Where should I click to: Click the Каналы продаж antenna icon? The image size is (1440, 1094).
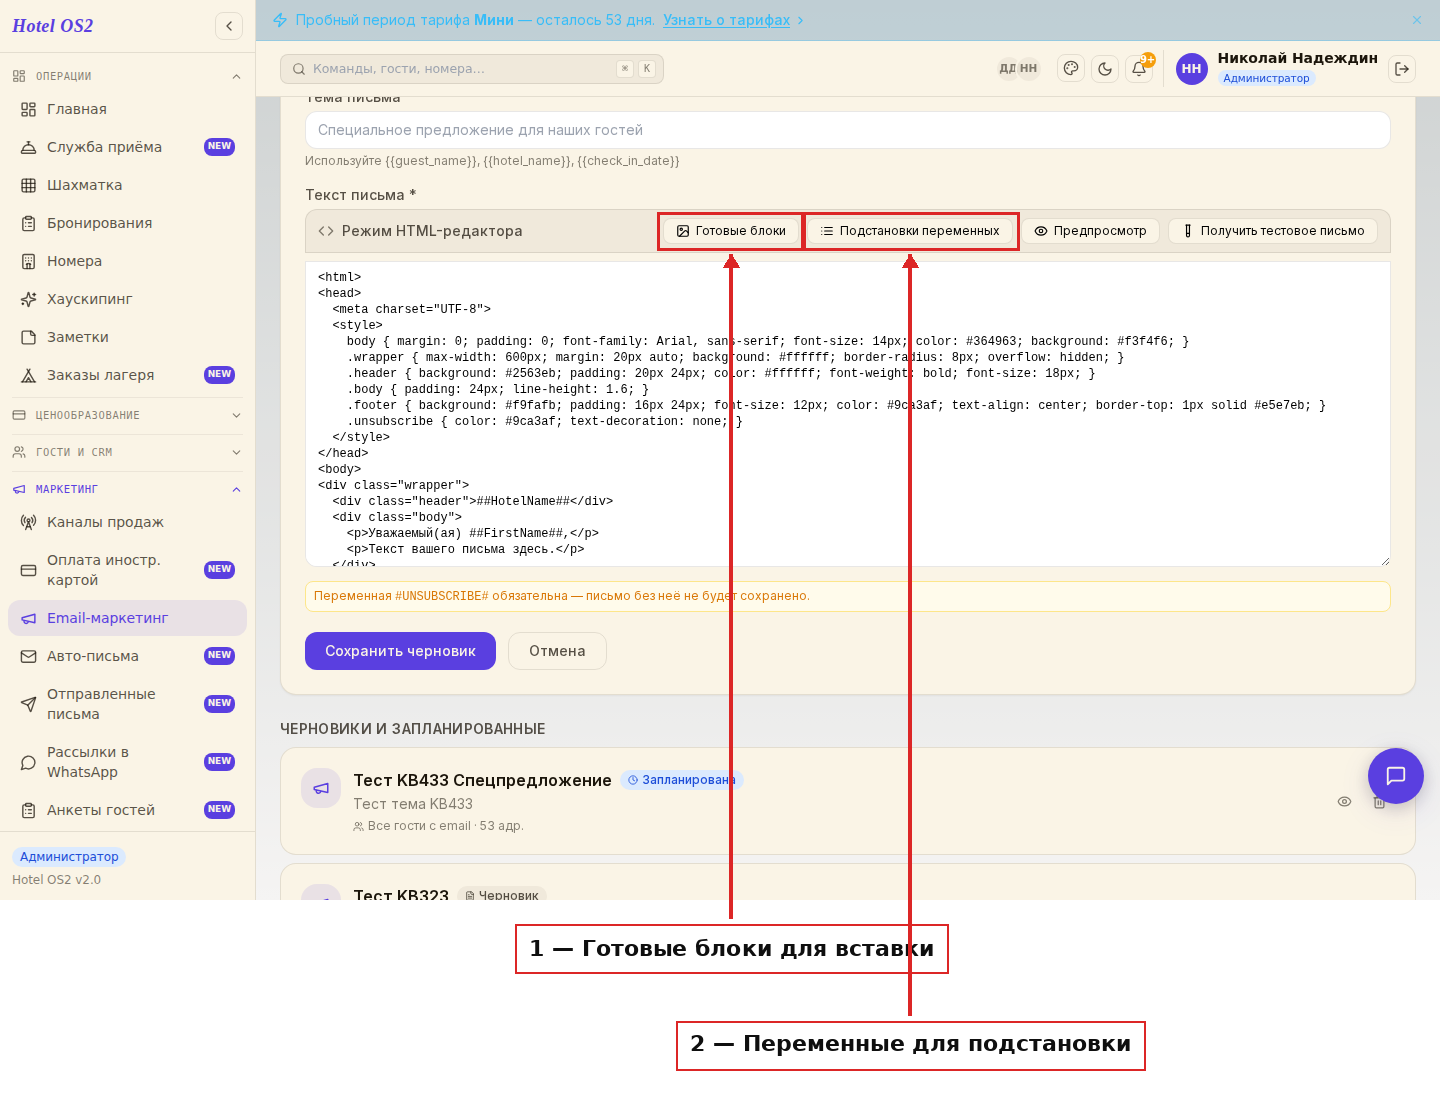tap(28, 522)
